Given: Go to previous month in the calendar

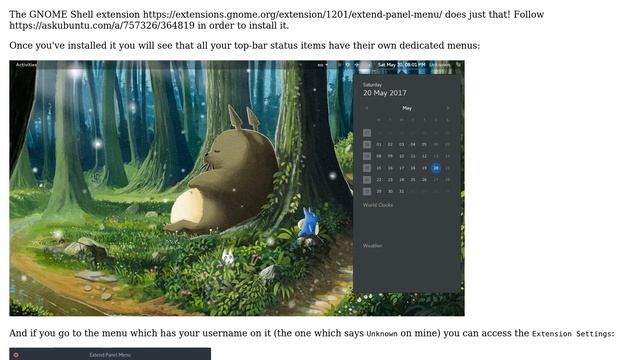Looking at the screenshot, I should point(366,108).
